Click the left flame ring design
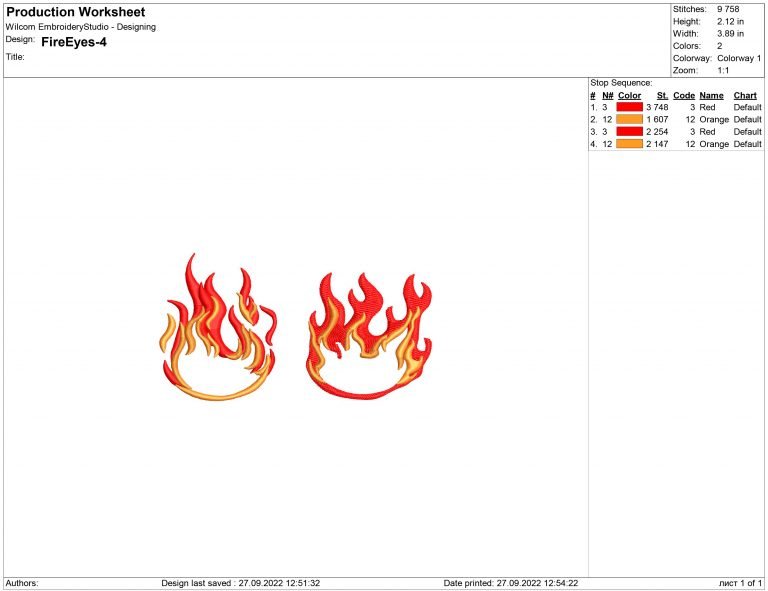The height and width of the screenshot is (591, 768). [218, 330]
